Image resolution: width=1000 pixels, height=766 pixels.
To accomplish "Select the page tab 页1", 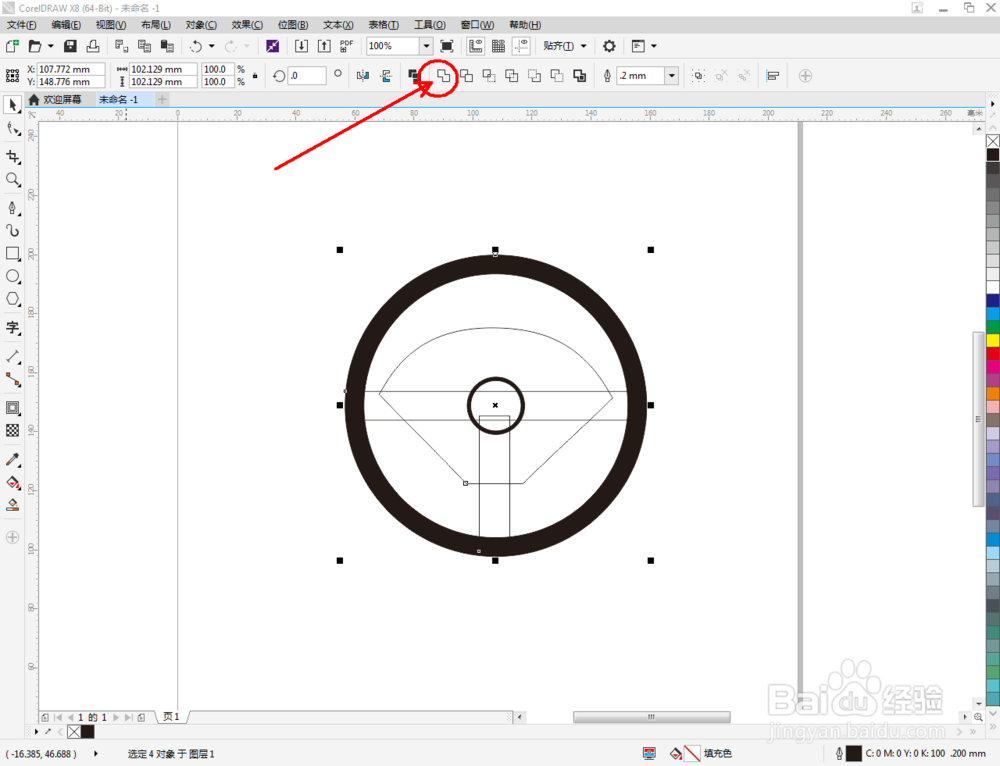I will 171,717.
